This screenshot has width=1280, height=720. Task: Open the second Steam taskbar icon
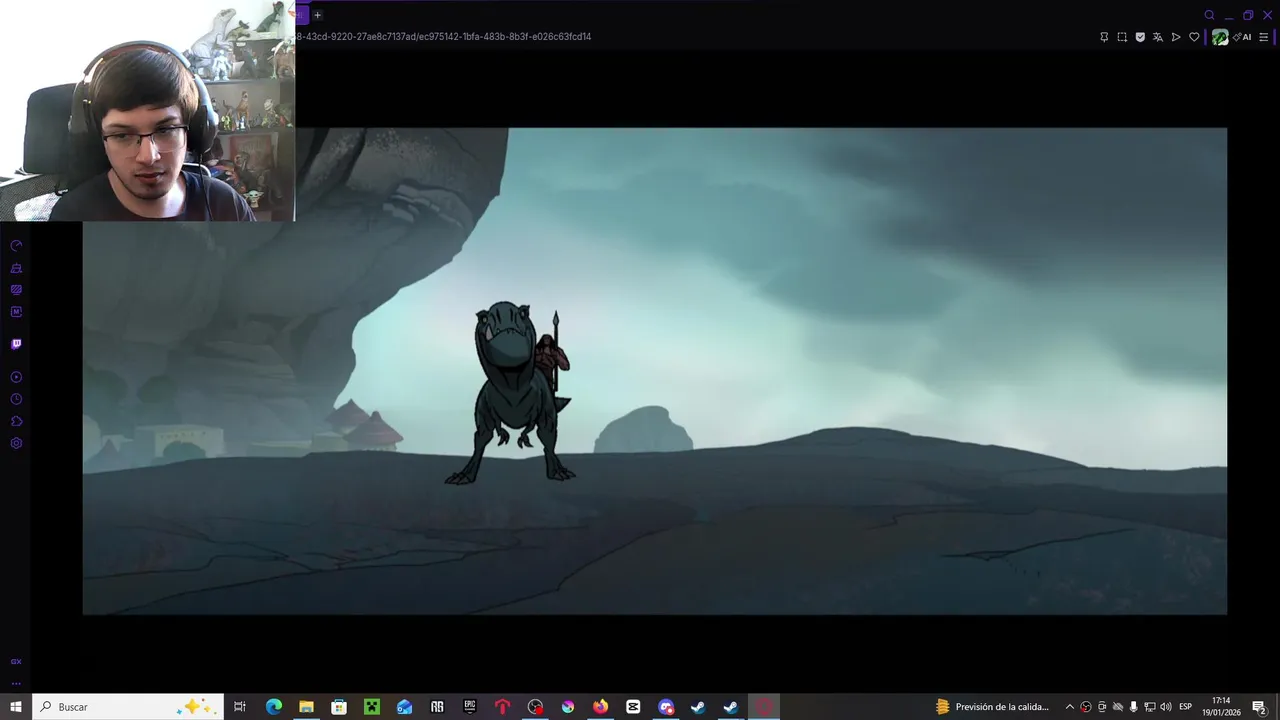click(731, 707)
